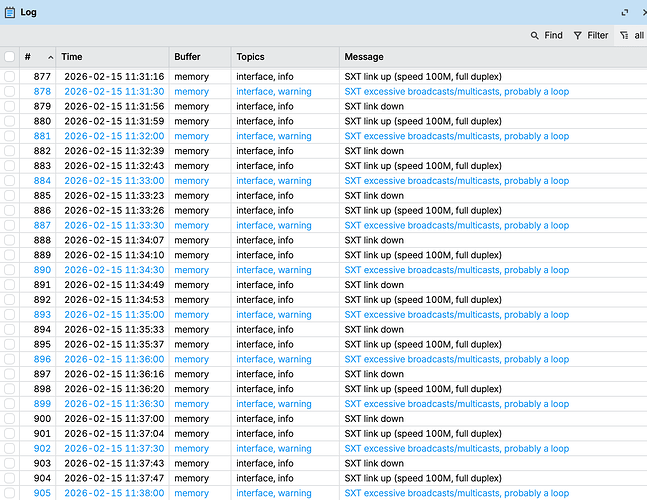
Task: Click the 11:37:04 'SXT link up' message
Action: pyautogui.click(x=423, y=434)
